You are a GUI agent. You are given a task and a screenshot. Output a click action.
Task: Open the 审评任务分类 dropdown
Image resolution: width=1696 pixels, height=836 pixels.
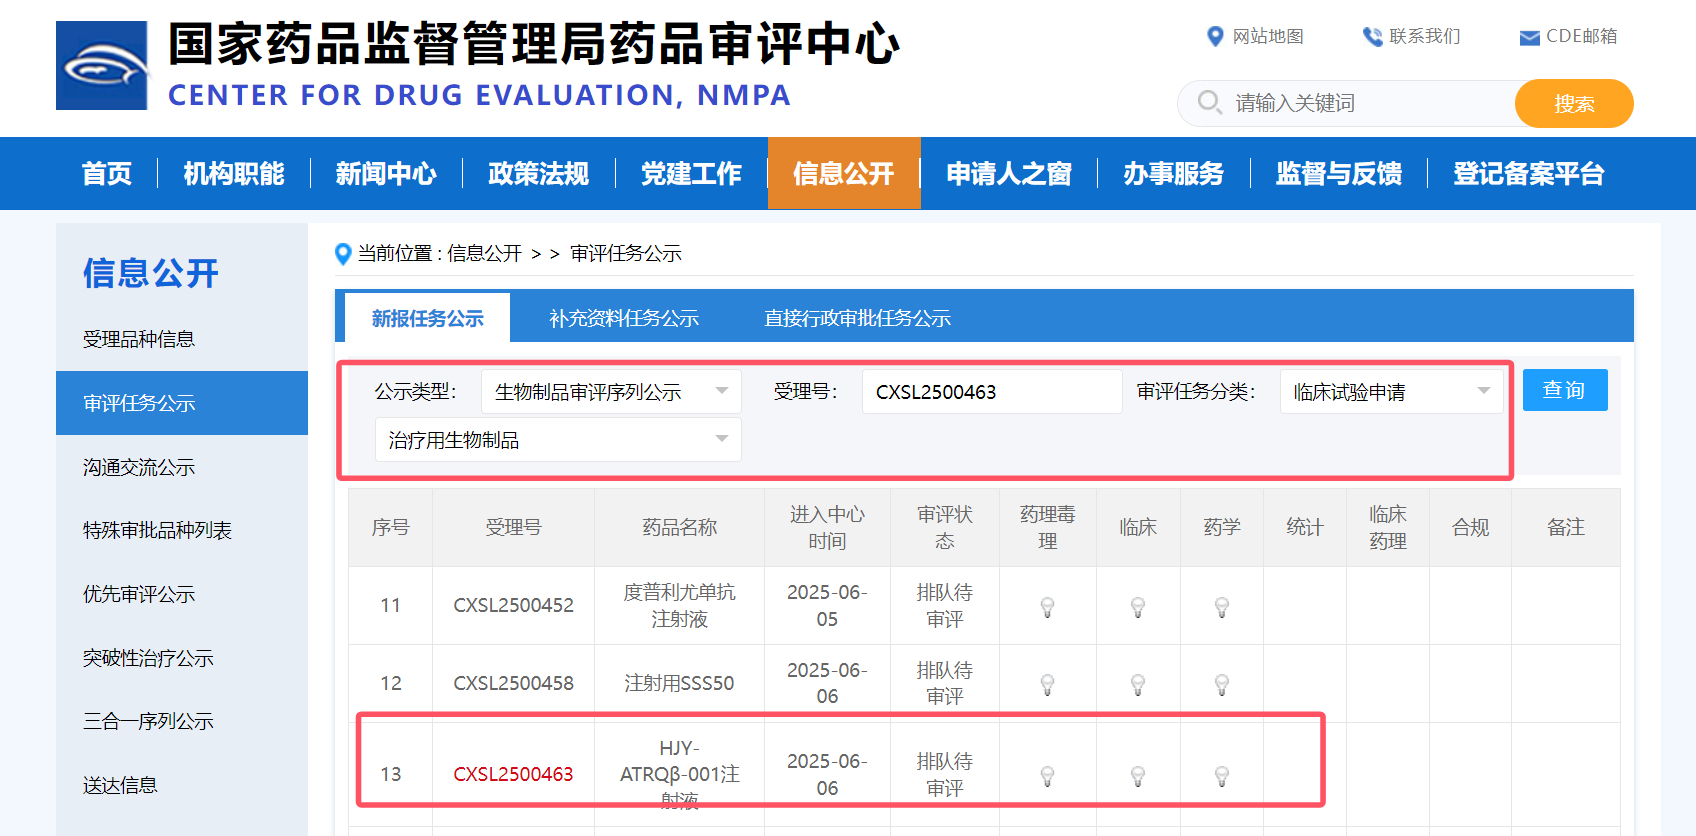coord(1391,392)
